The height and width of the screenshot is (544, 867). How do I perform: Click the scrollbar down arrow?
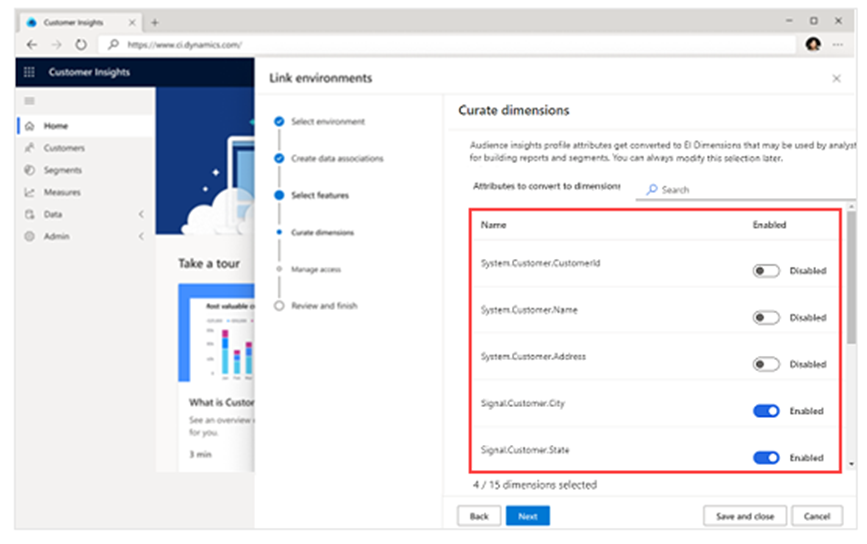[x=852, y=464]
